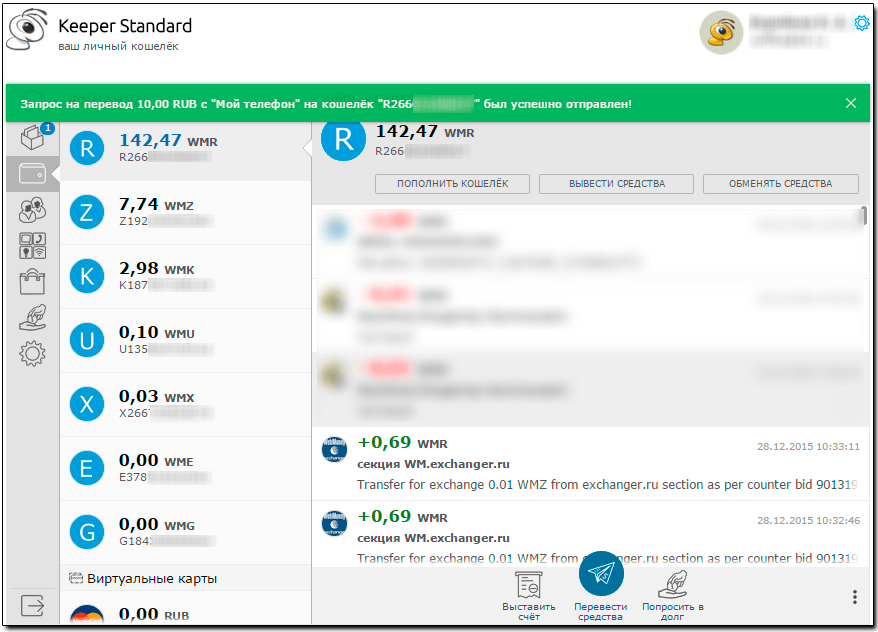This screenshot has height=632, width=878.
Task: Select the R wallet circle icon in list
Action: 87,148
